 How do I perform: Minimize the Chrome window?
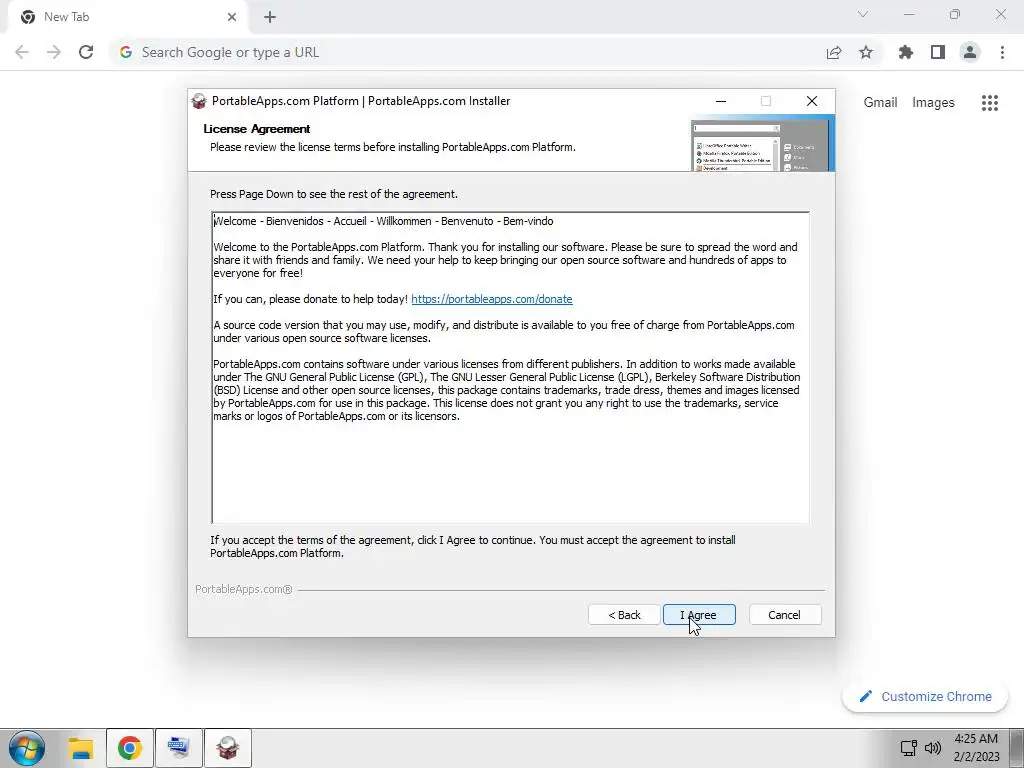click(x=909, y=14)
